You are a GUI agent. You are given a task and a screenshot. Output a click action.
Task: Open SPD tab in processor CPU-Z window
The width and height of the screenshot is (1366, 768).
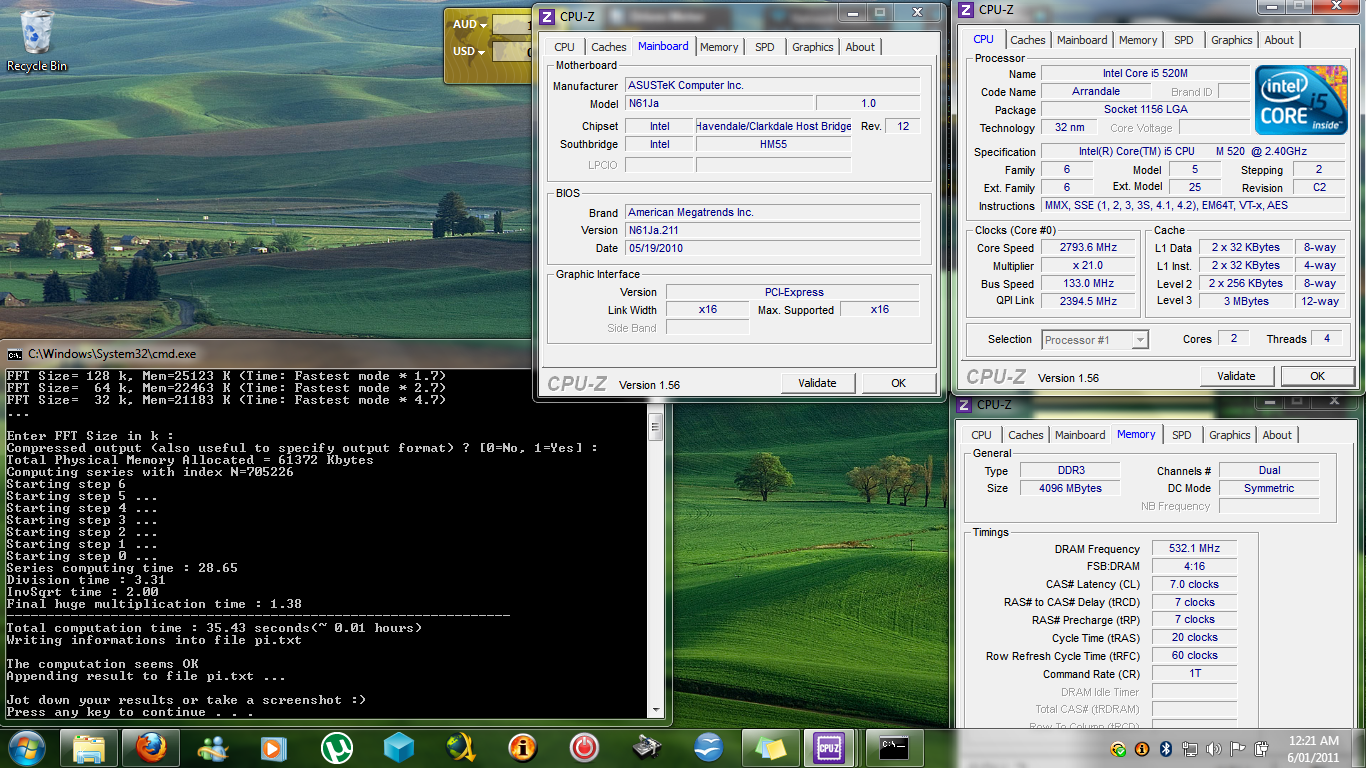click(x=1184, y=40)
